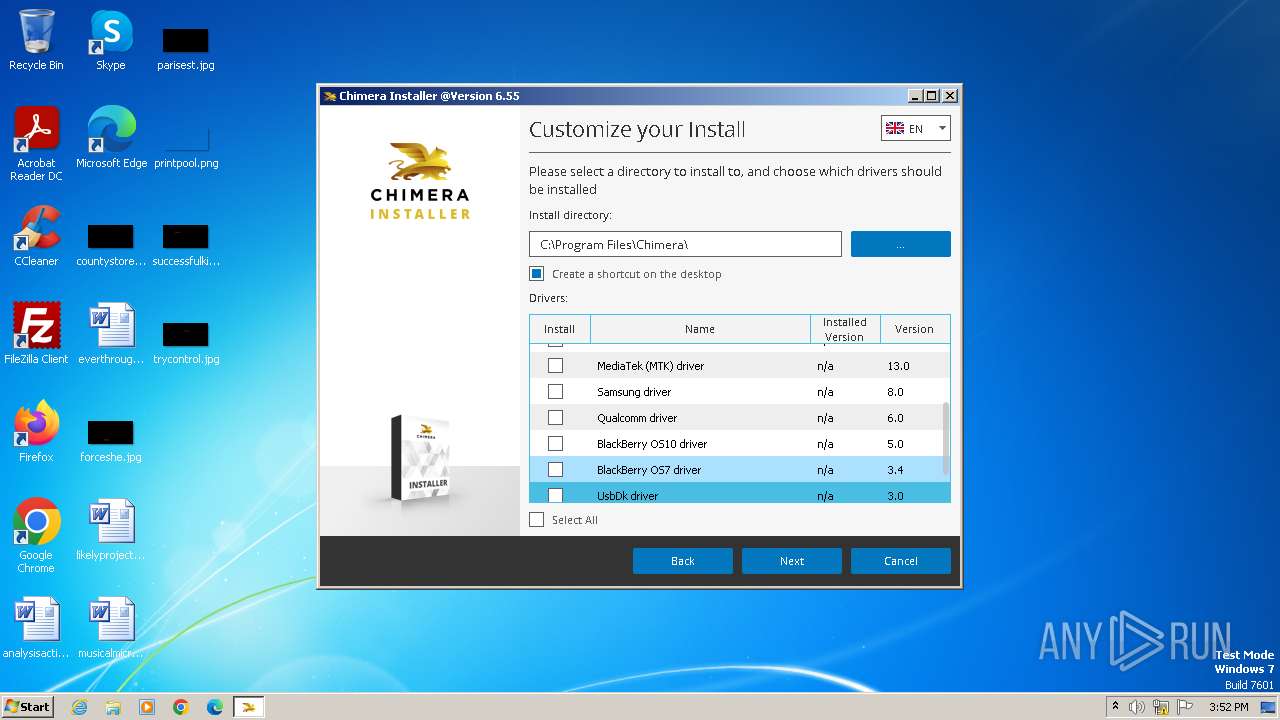This screenshot has height=720, width=1280.
Task: Click the Name column header
Action: pos(700,329)
